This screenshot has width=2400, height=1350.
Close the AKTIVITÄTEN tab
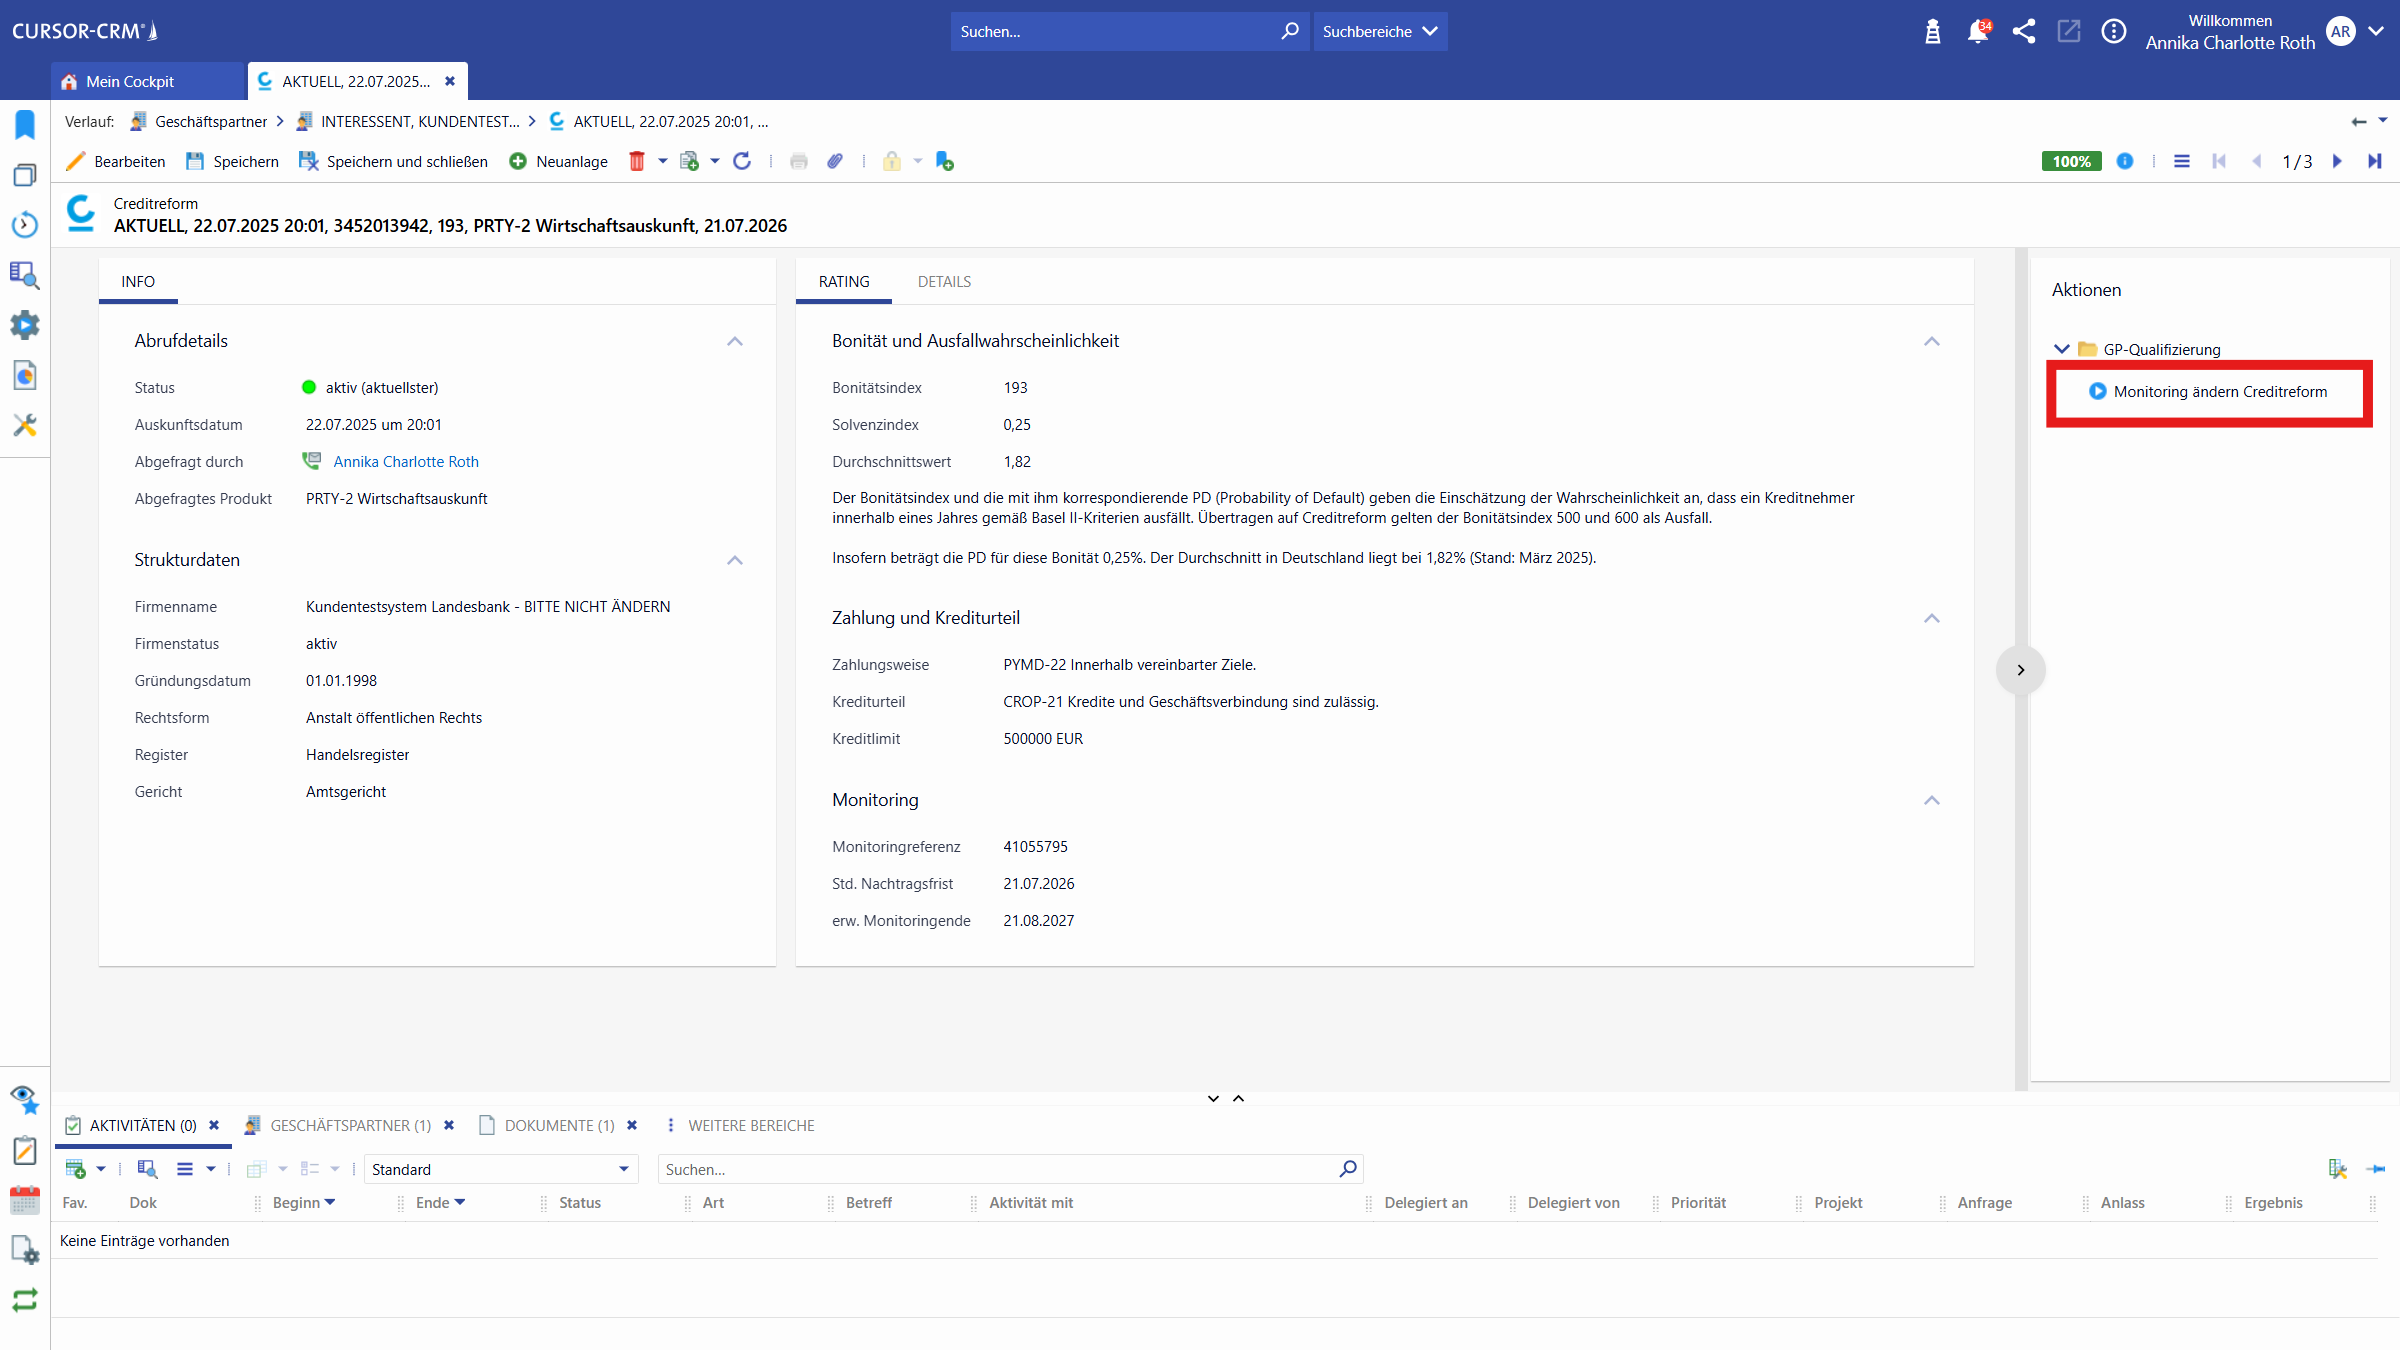click(214, 1125)
